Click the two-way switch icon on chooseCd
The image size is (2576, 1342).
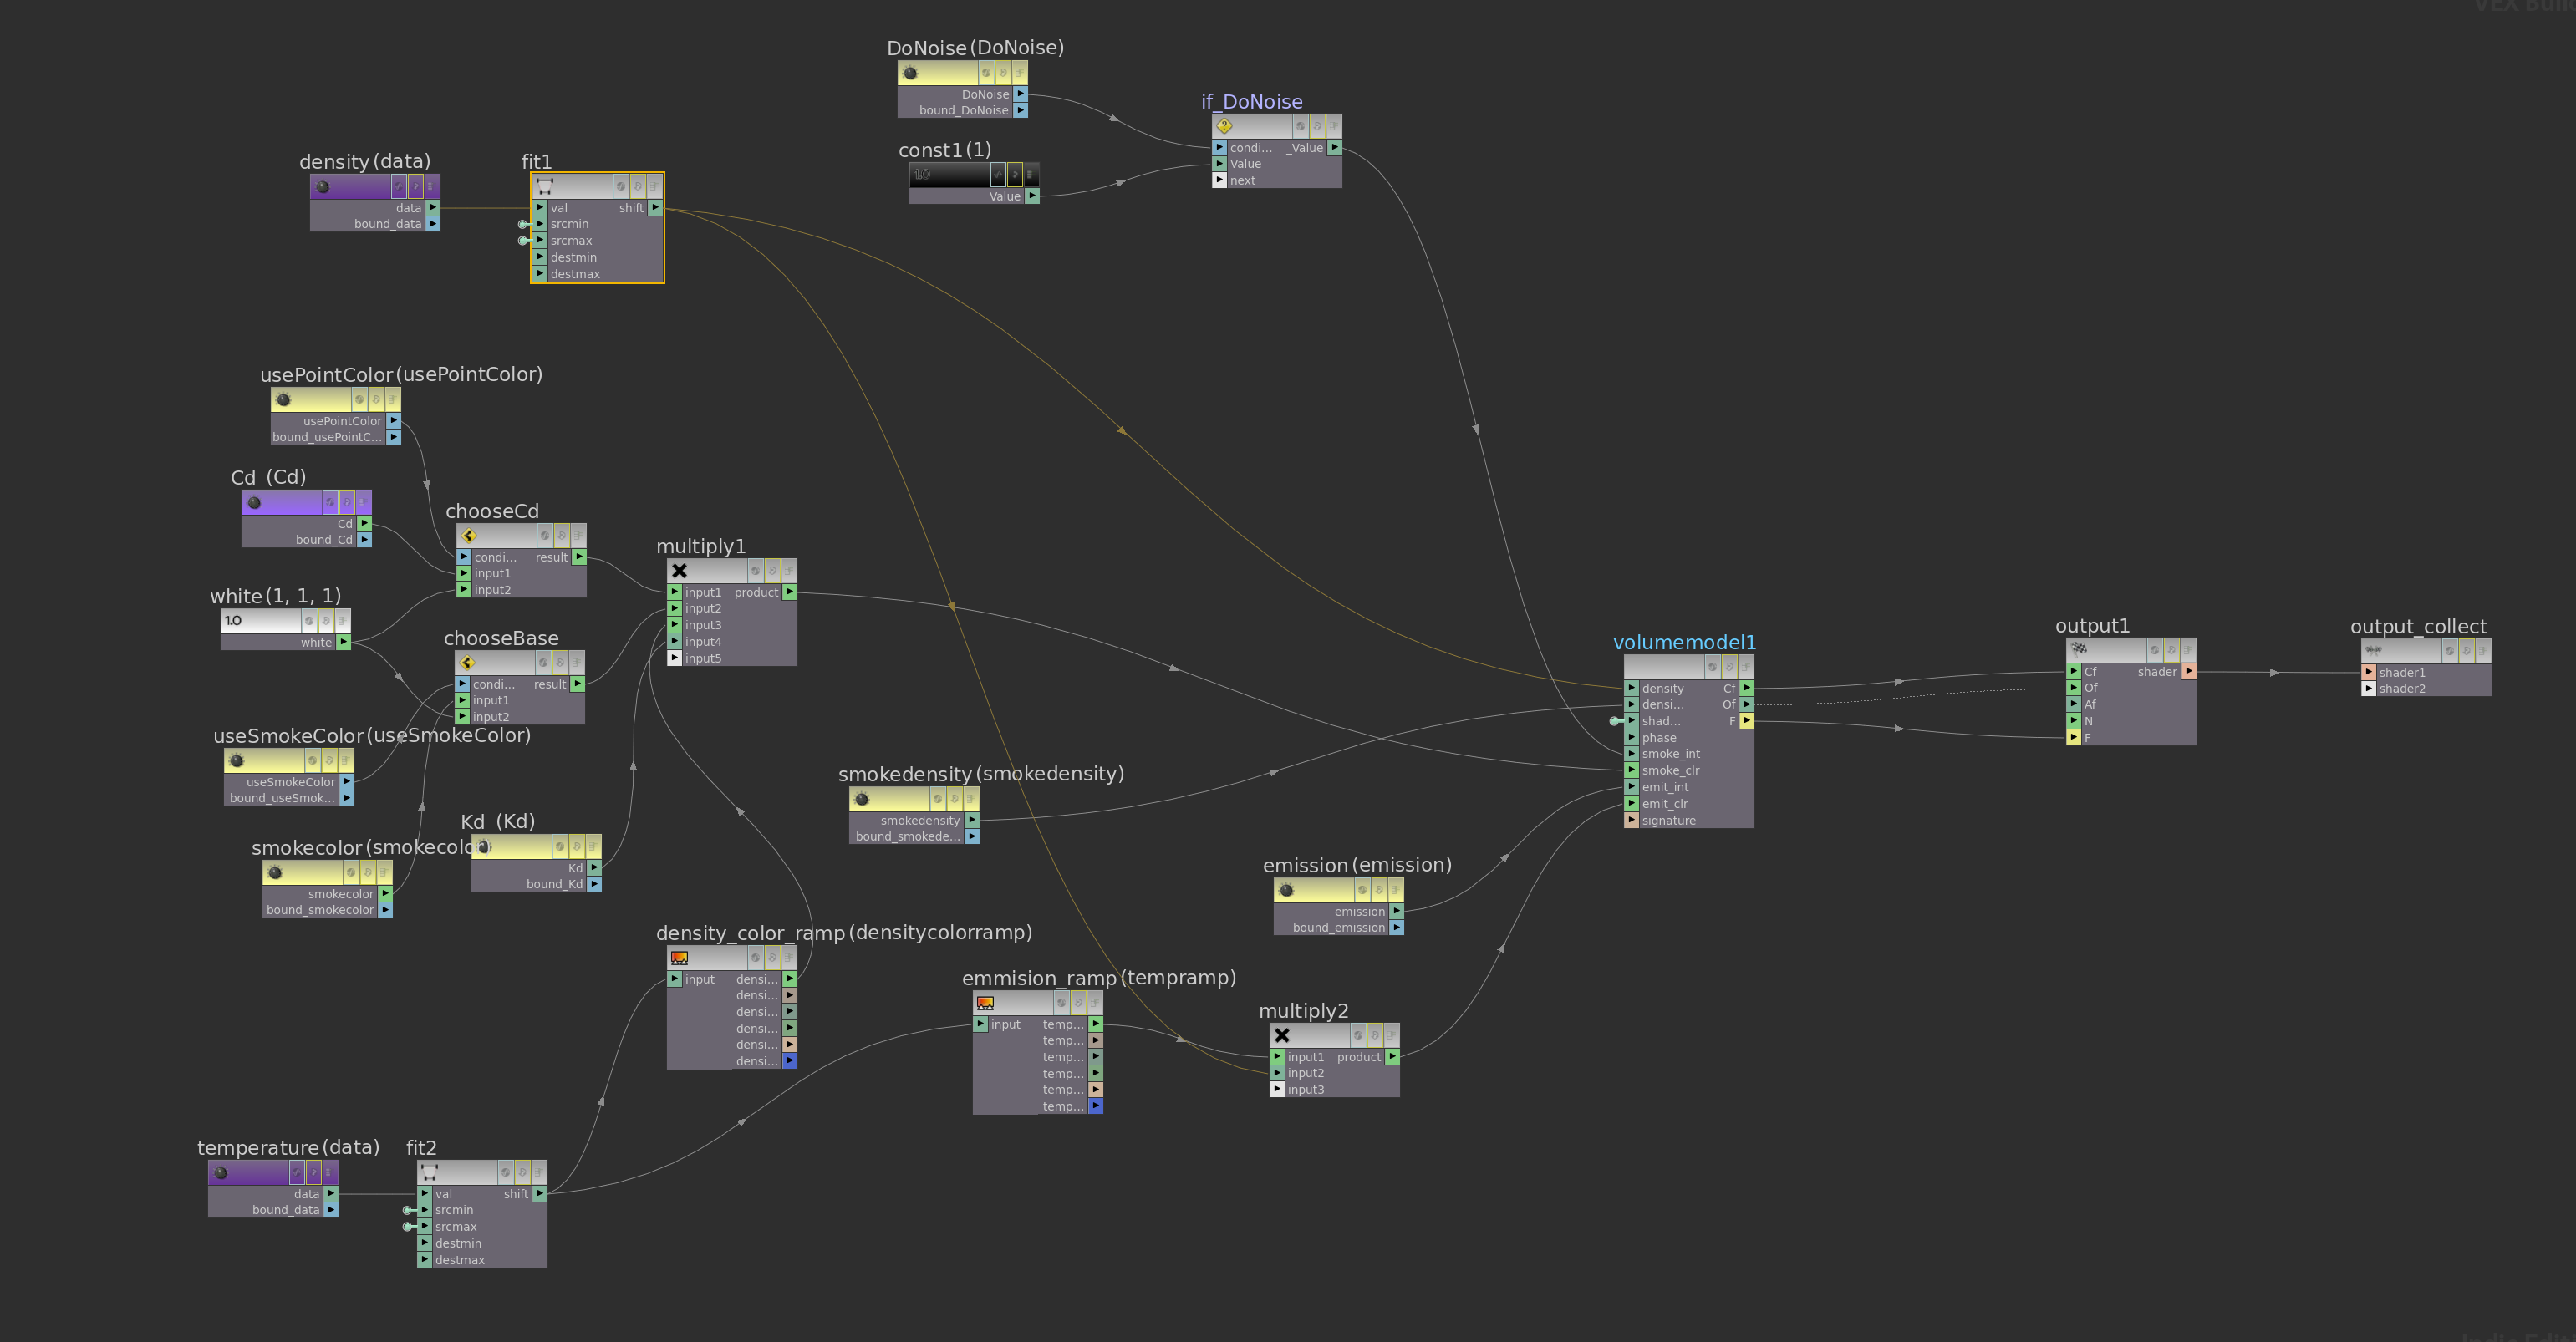(469, 535)
